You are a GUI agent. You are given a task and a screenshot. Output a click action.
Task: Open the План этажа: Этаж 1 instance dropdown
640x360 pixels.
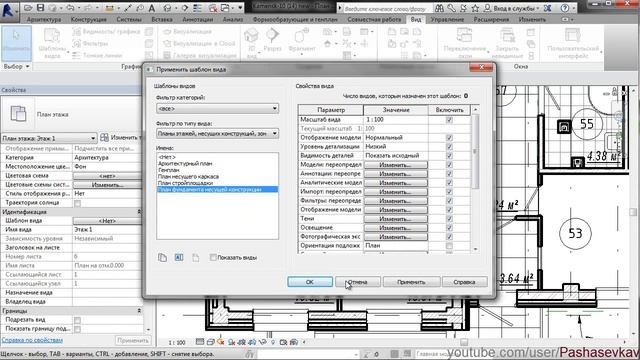49,138
